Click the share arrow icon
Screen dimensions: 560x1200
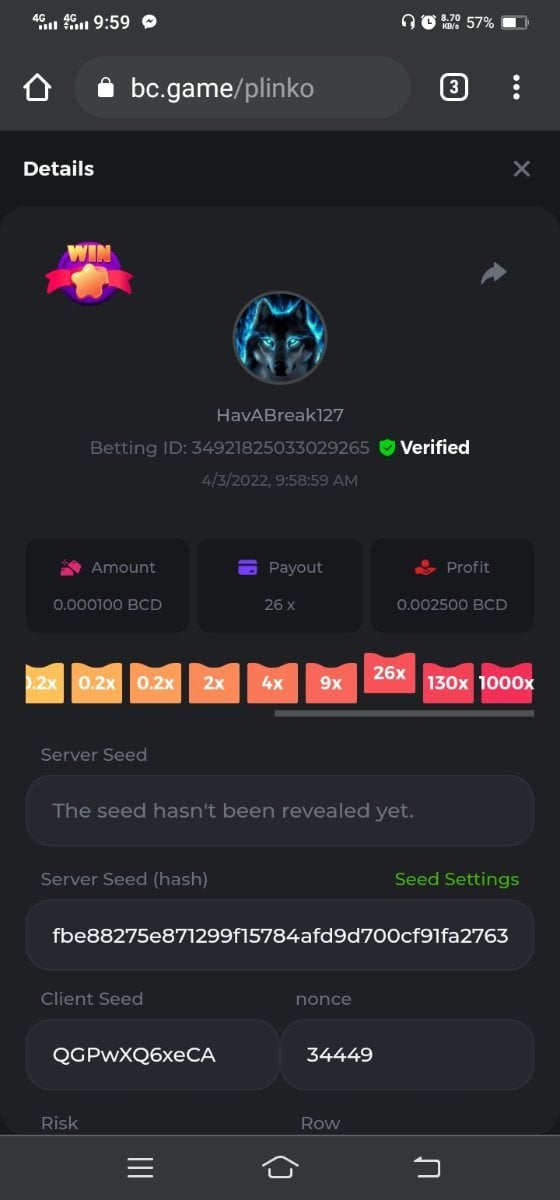pos(493,273)
